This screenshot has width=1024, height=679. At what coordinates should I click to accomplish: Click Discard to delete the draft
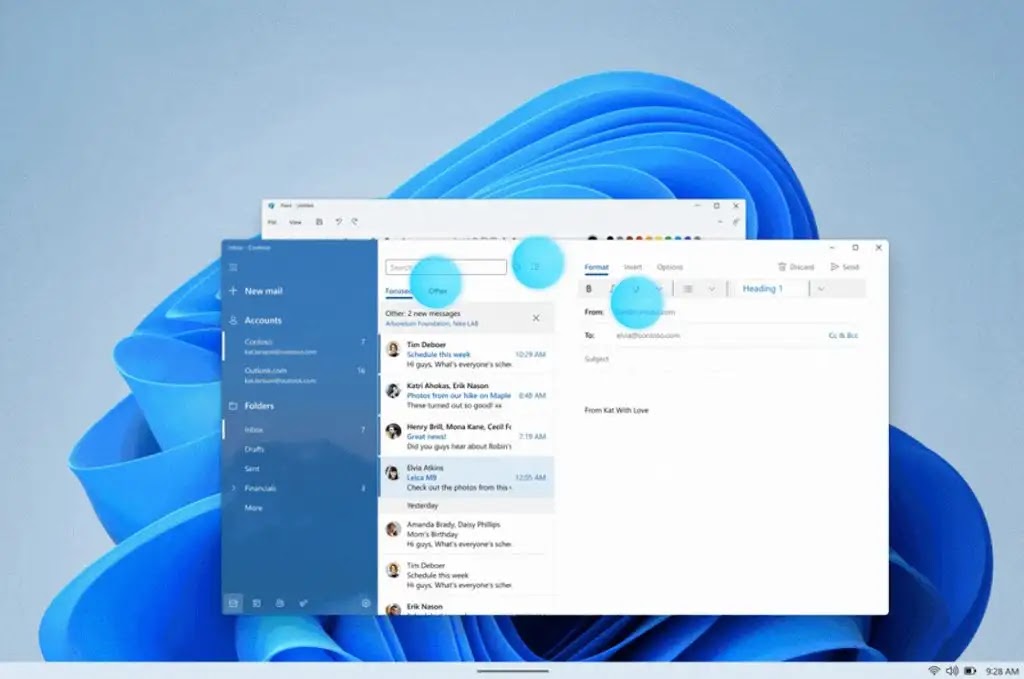(796, 267)
